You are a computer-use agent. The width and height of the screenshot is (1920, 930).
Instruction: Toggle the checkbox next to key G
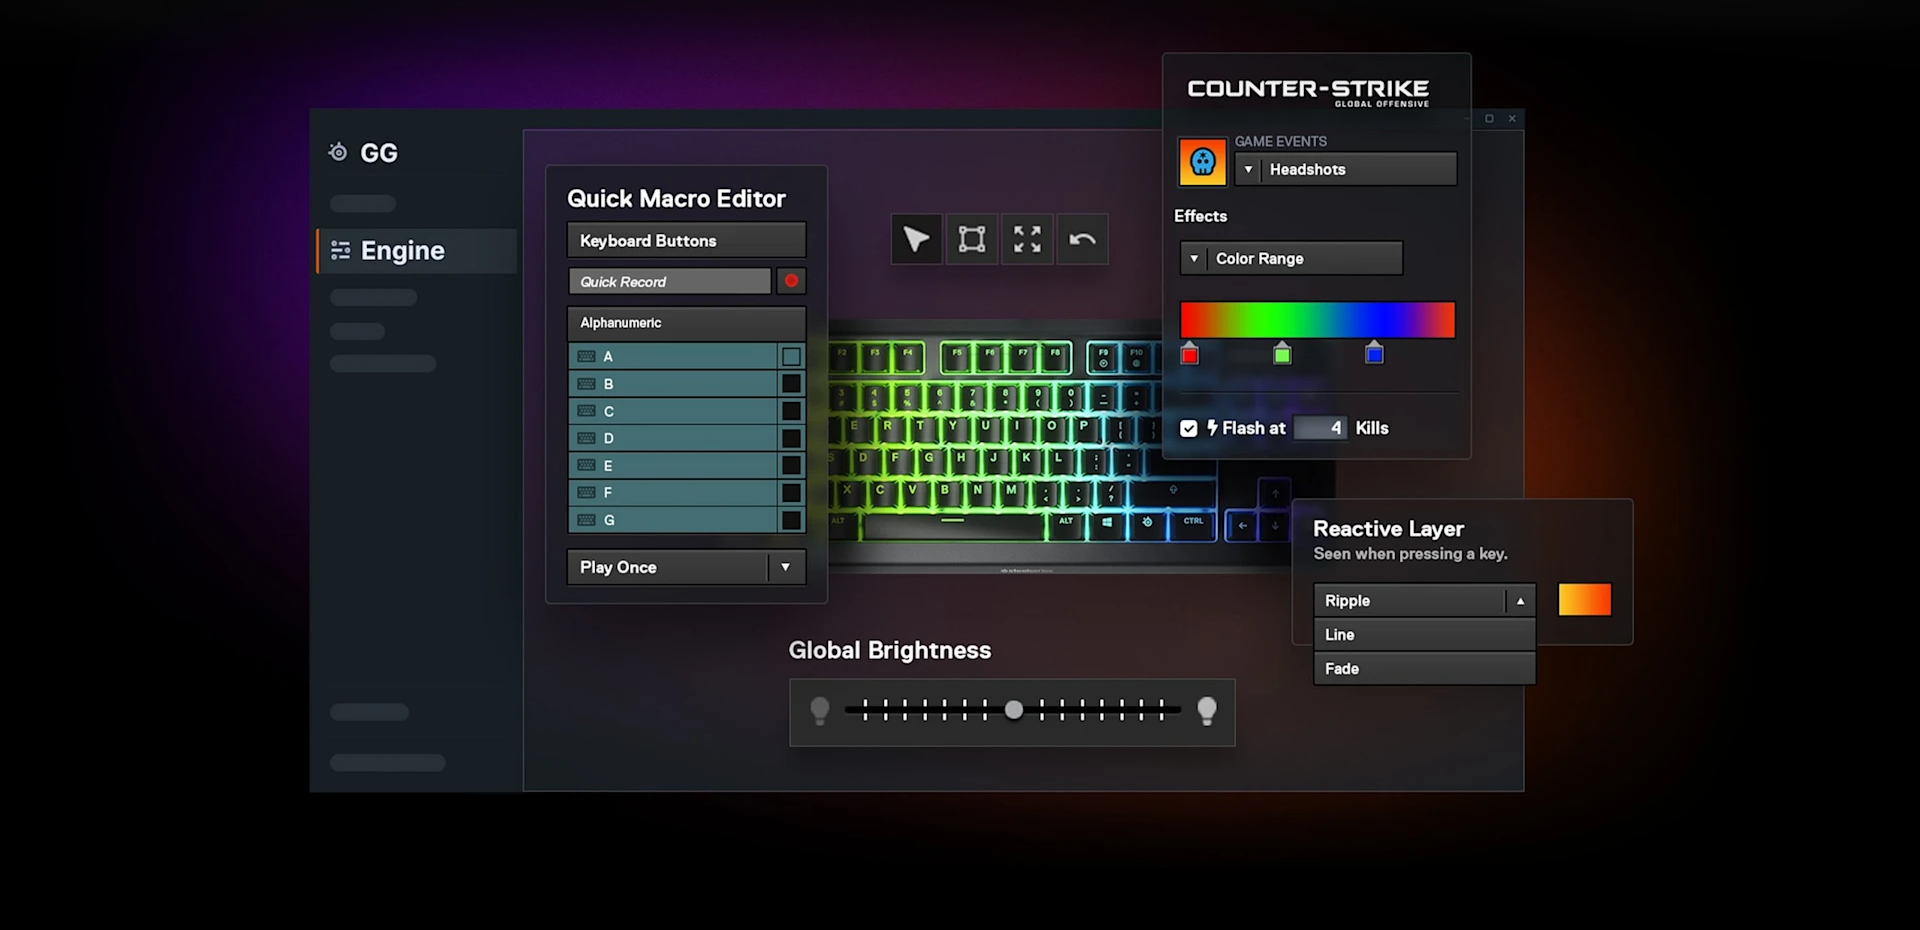pos(791,520)
